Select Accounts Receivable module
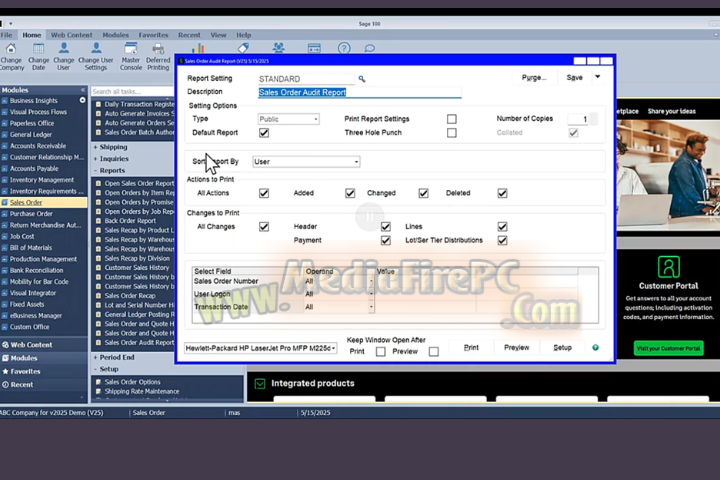Screen dimensions: 720x480 click(x=38, y=146)
